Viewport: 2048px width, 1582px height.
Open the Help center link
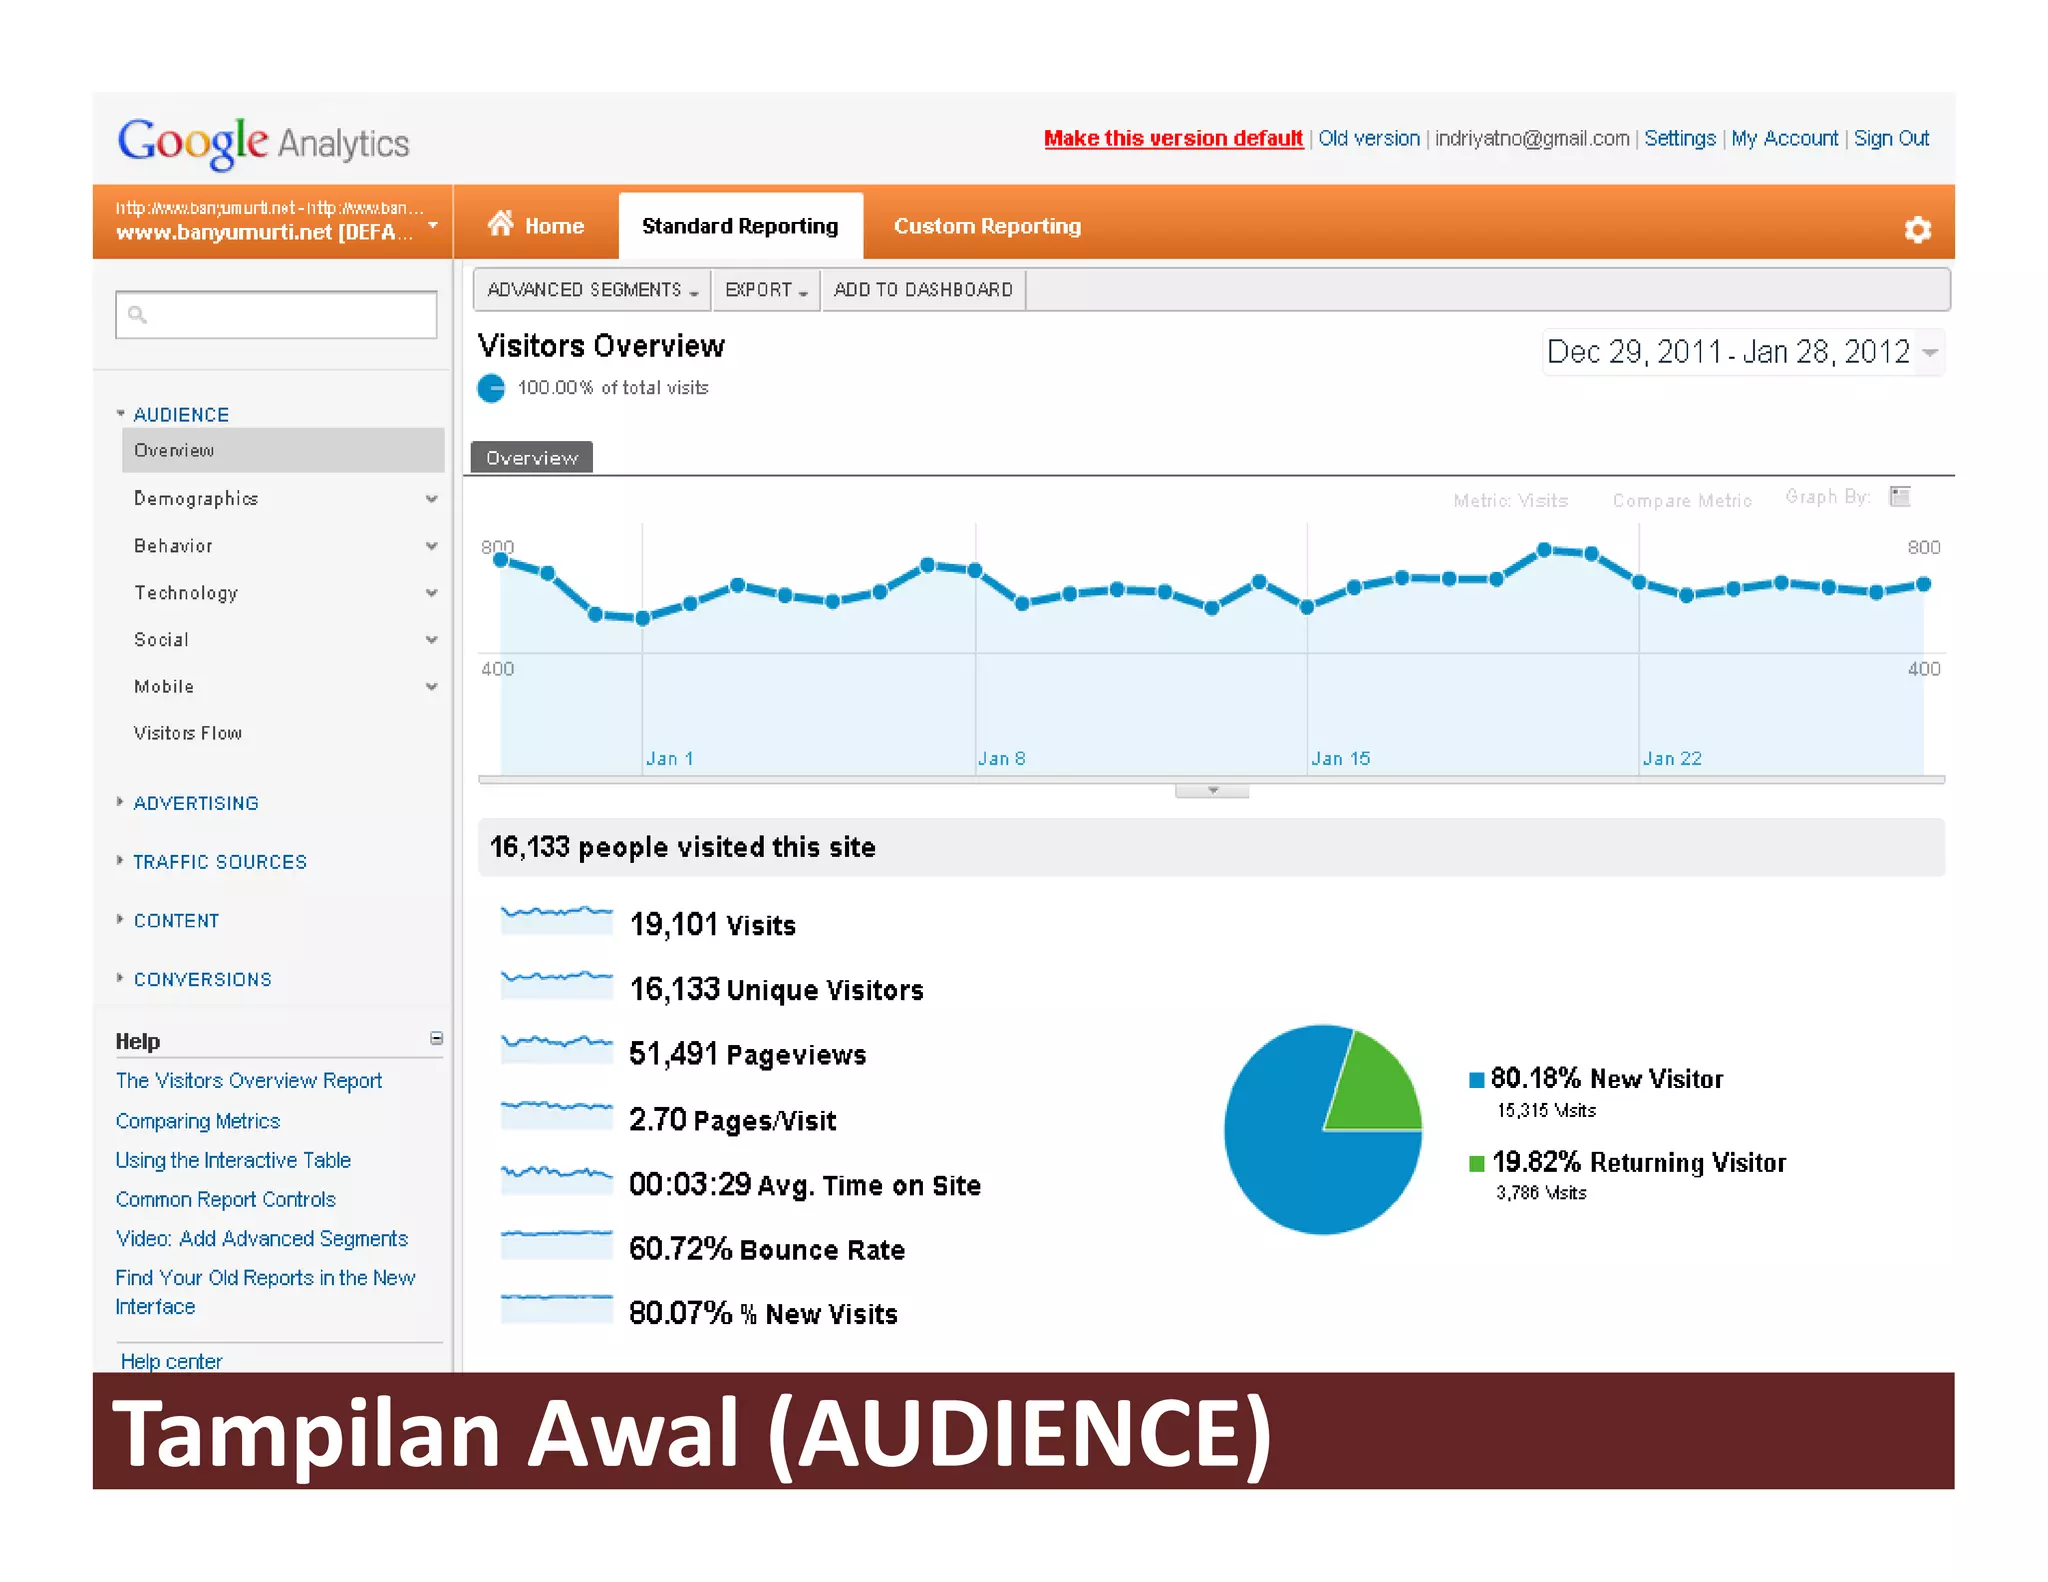171,1361
